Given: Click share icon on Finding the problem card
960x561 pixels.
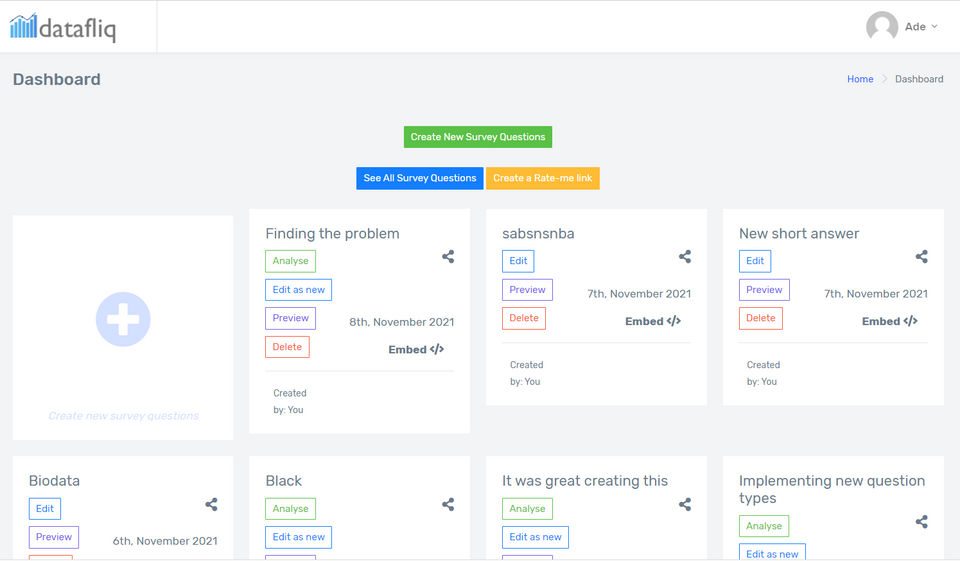Looking at the screenshot, I should [x=448, y=257].
